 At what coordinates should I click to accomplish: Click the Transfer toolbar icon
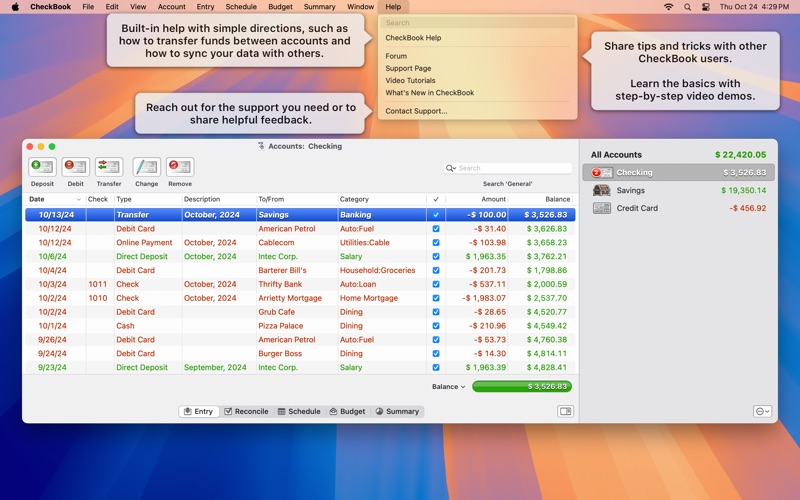click(x=109, y=167)
